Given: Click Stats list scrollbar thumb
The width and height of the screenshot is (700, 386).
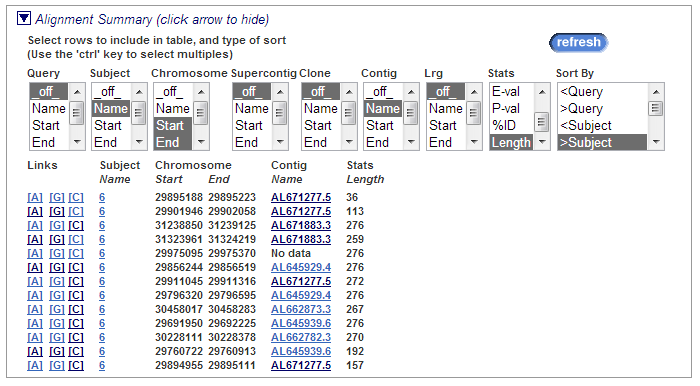Looking at the screenshot, I should pos(542,121).
